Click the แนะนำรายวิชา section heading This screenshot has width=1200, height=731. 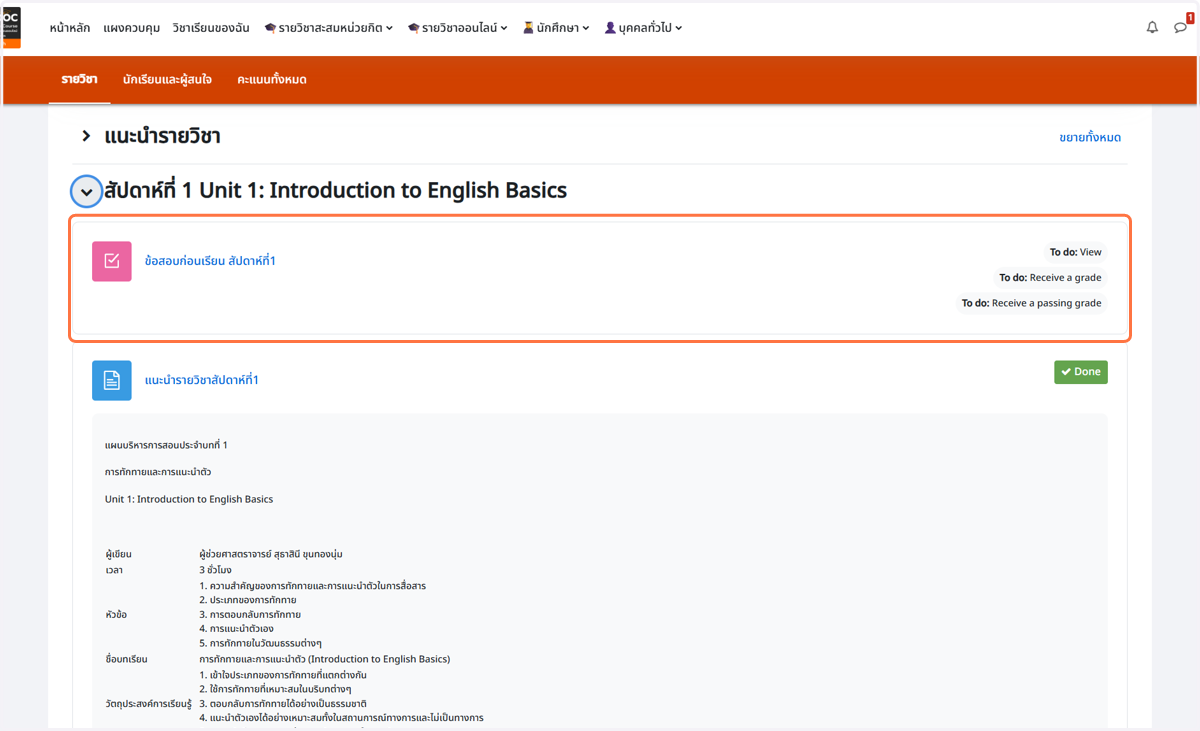[x=162, y=136]
